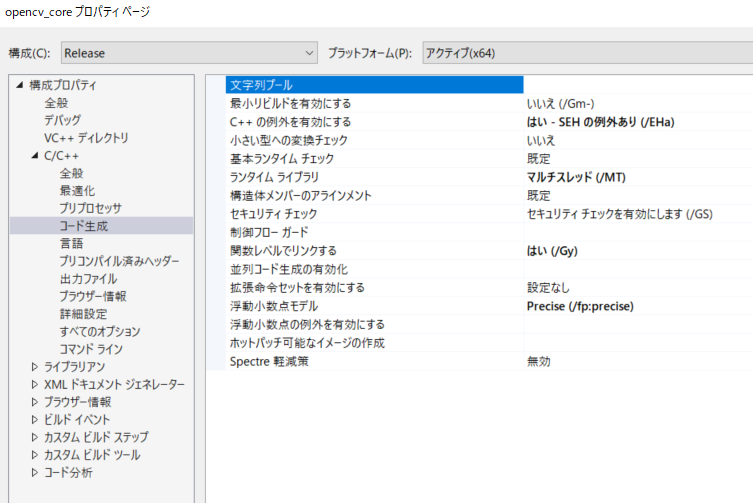Click セキュリティ チェックを有効にします (/GS) value

pos(619,214)
